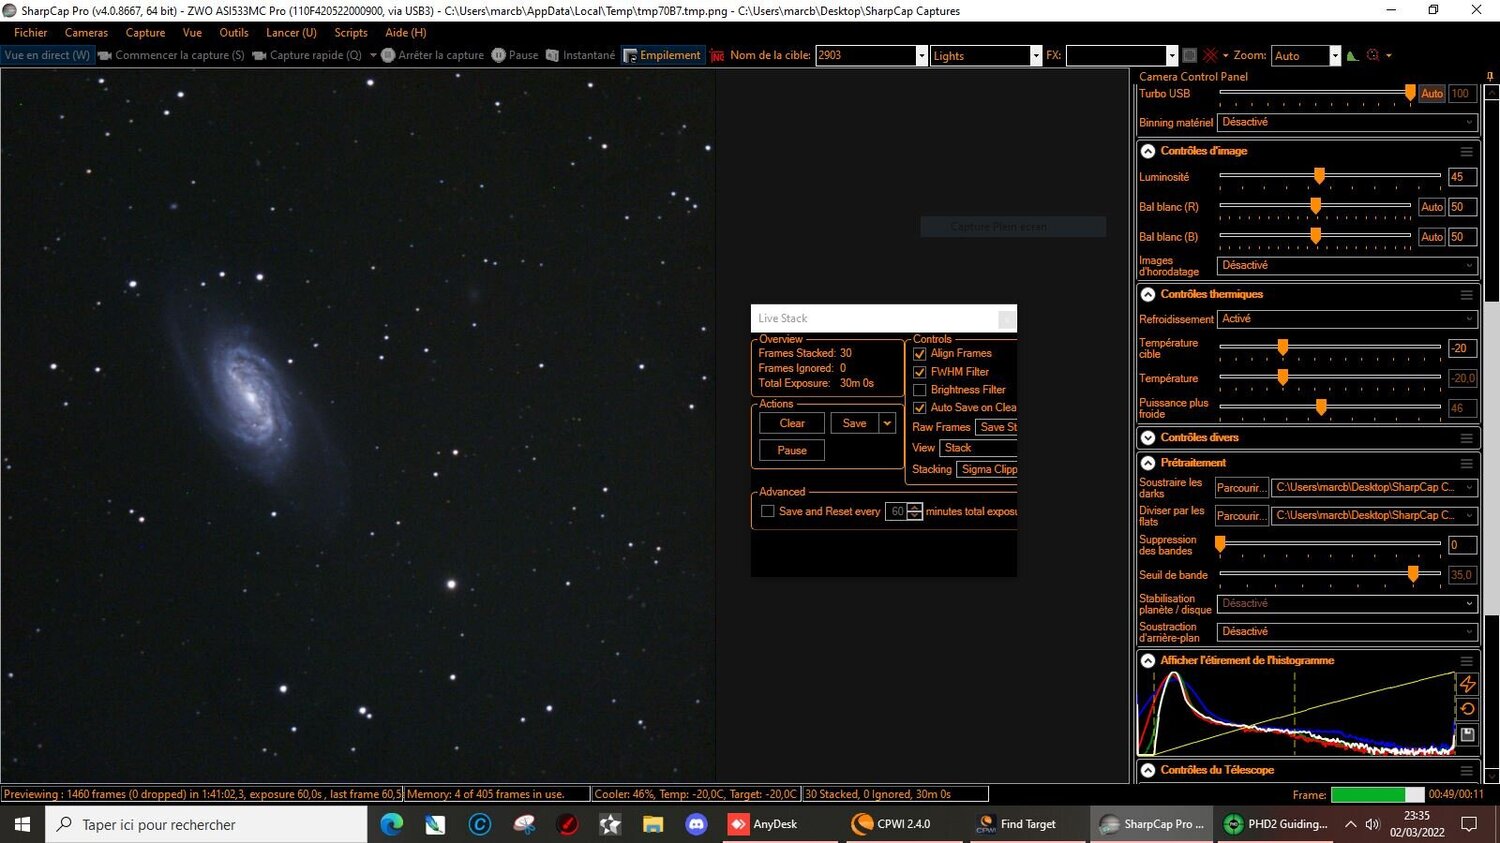This screenshot has height=843, width=1500.
Task: Enable Save and Reset every option
Action: tap(768, 511)
